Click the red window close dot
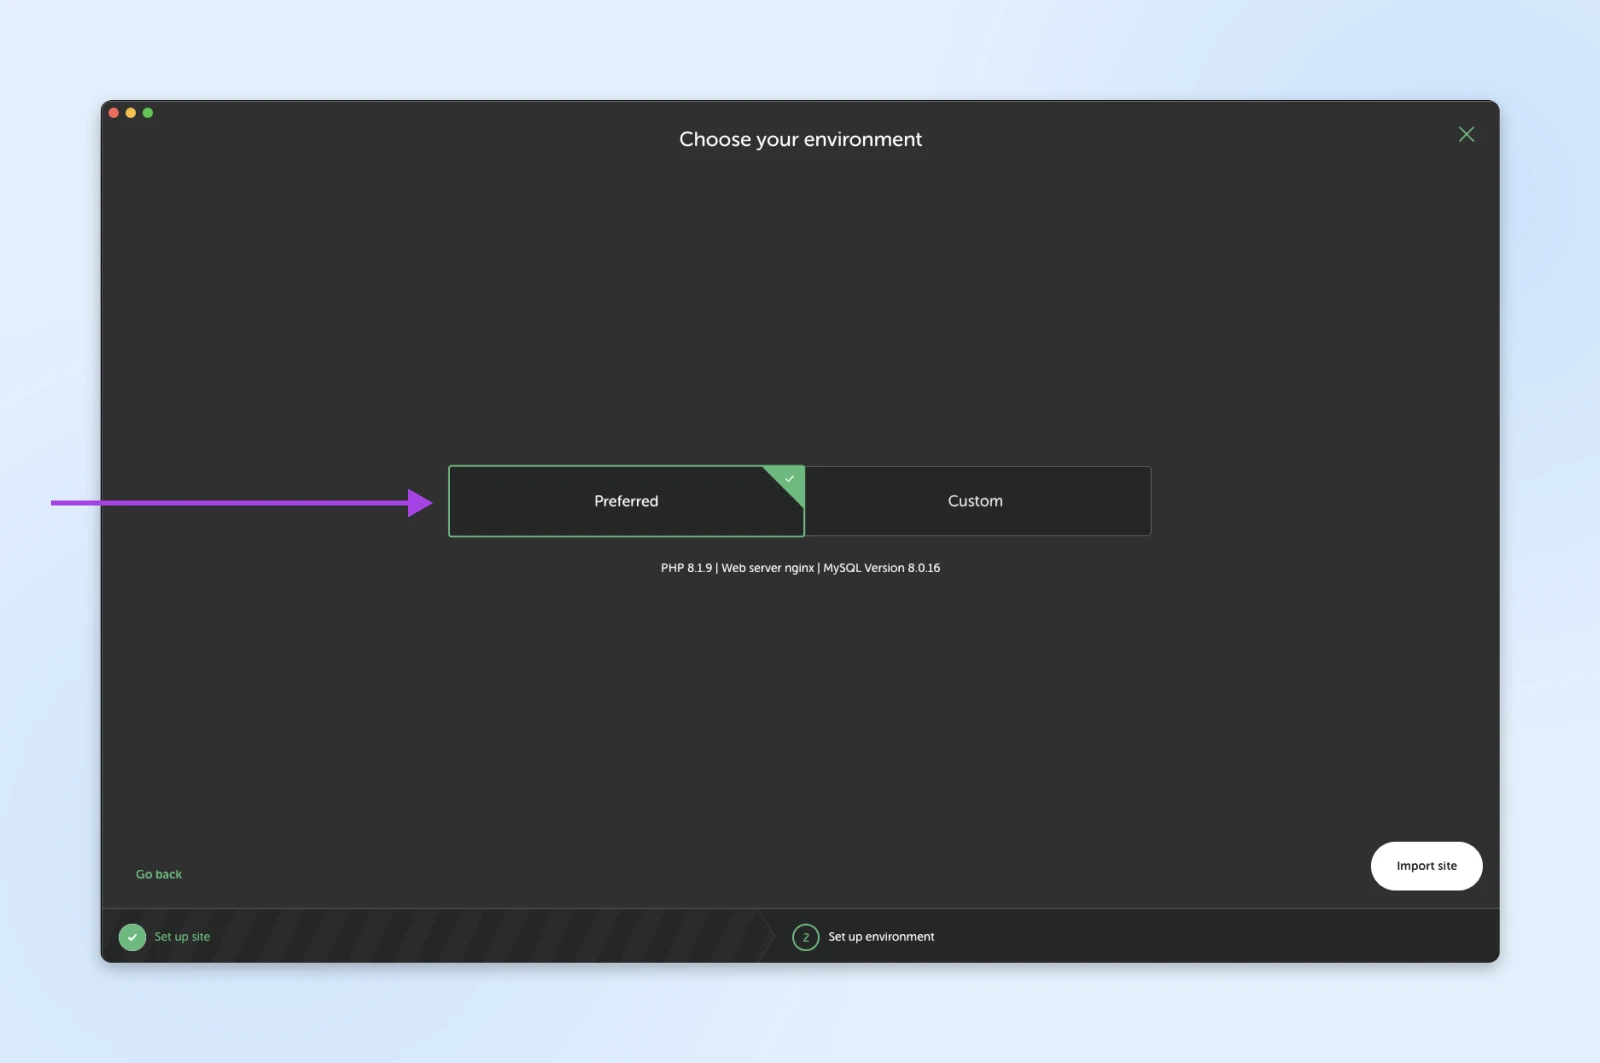The width and height of the screenshot is (1600, 1063). coord(114,113)
